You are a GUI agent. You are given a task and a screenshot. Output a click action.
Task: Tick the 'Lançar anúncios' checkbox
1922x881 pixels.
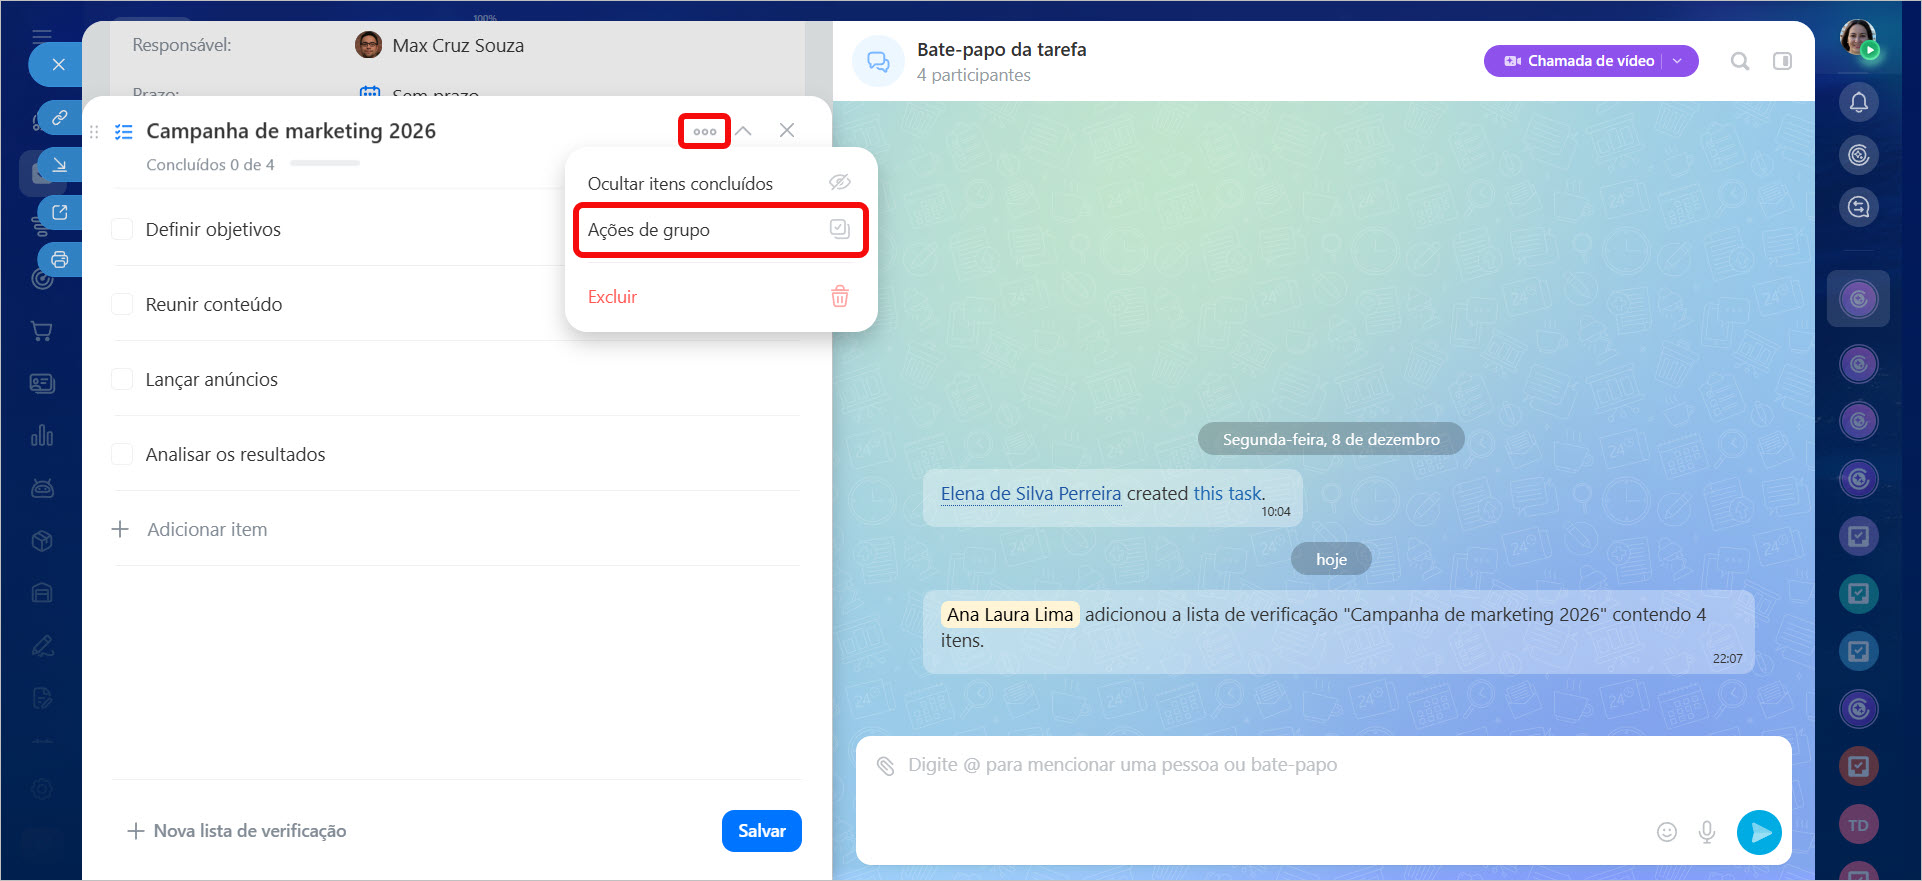(x=122, y=379)
